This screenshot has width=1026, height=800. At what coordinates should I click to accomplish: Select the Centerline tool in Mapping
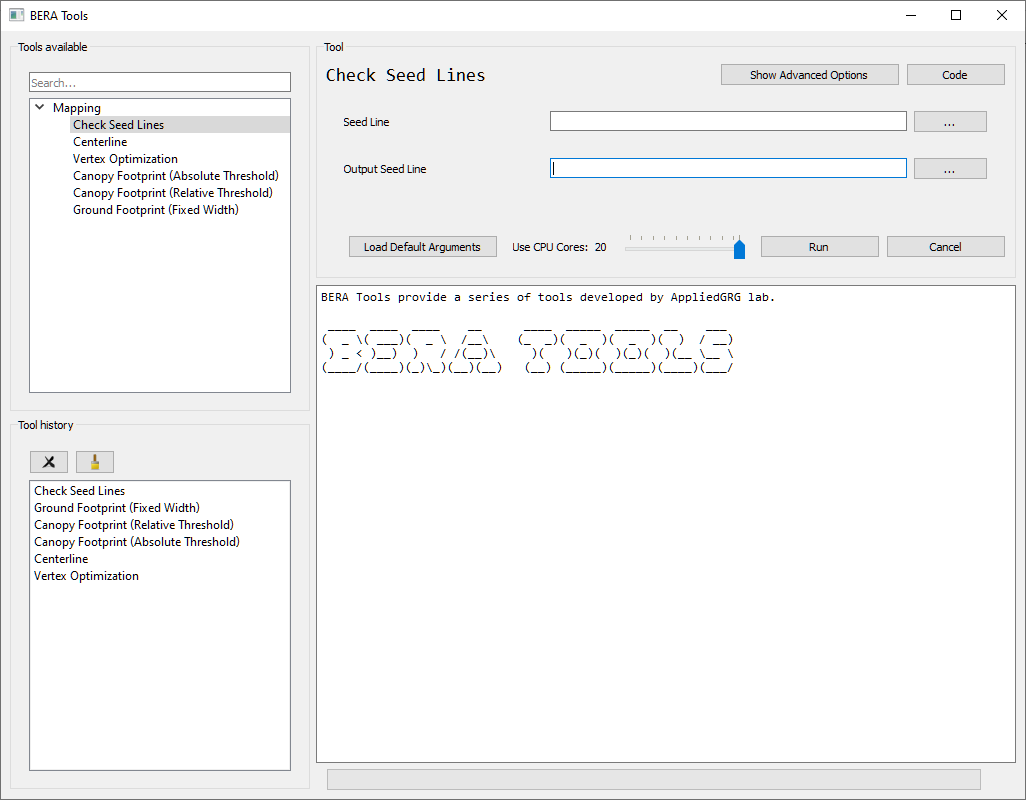point(99,141)
